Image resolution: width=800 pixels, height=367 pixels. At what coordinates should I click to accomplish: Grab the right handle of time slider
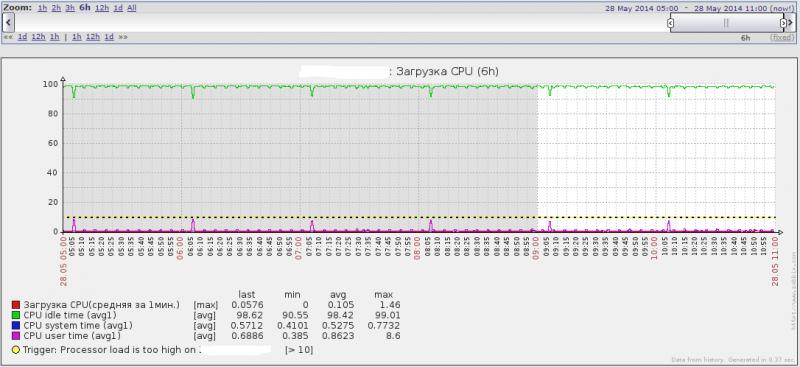click(783, 23)
